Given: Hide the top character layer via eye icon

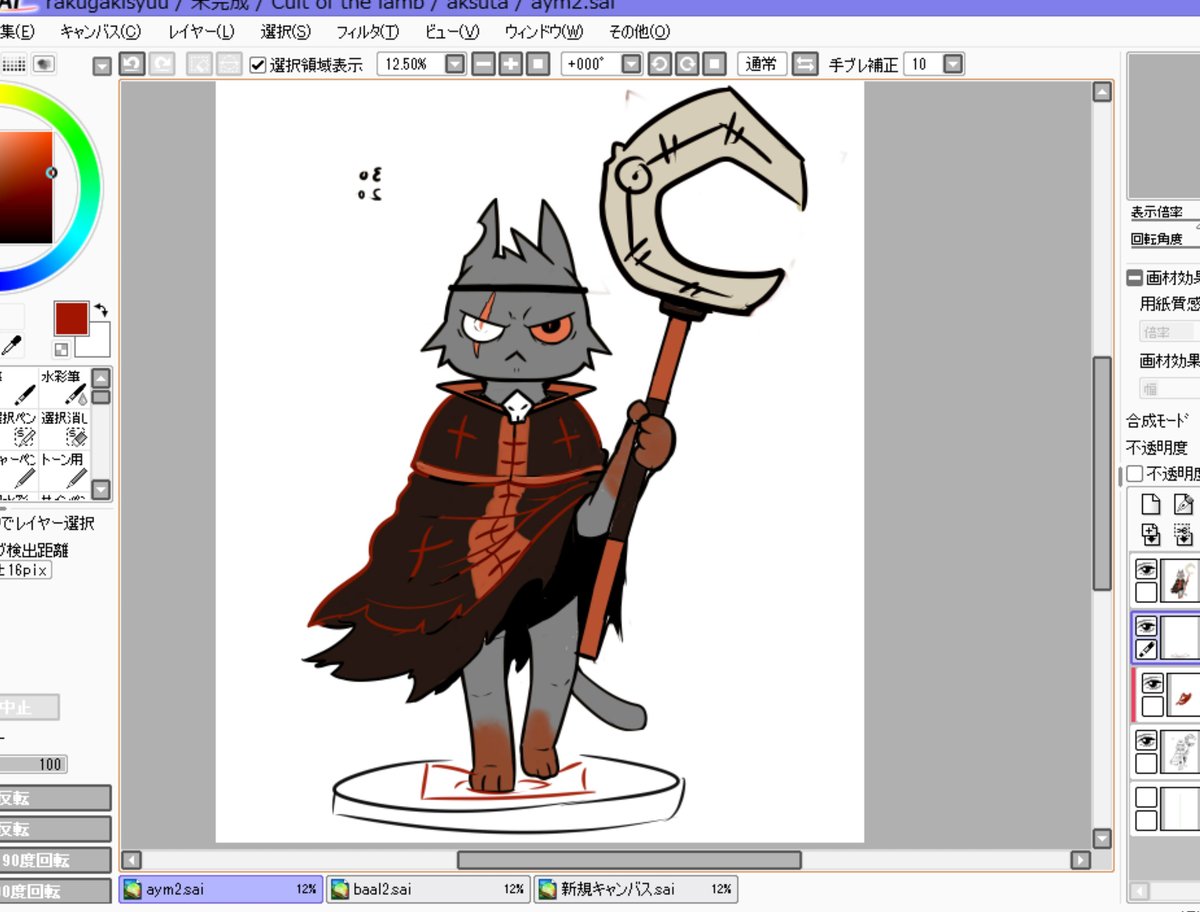Looking at the screenshot, I should click(x=1146, y=569).
